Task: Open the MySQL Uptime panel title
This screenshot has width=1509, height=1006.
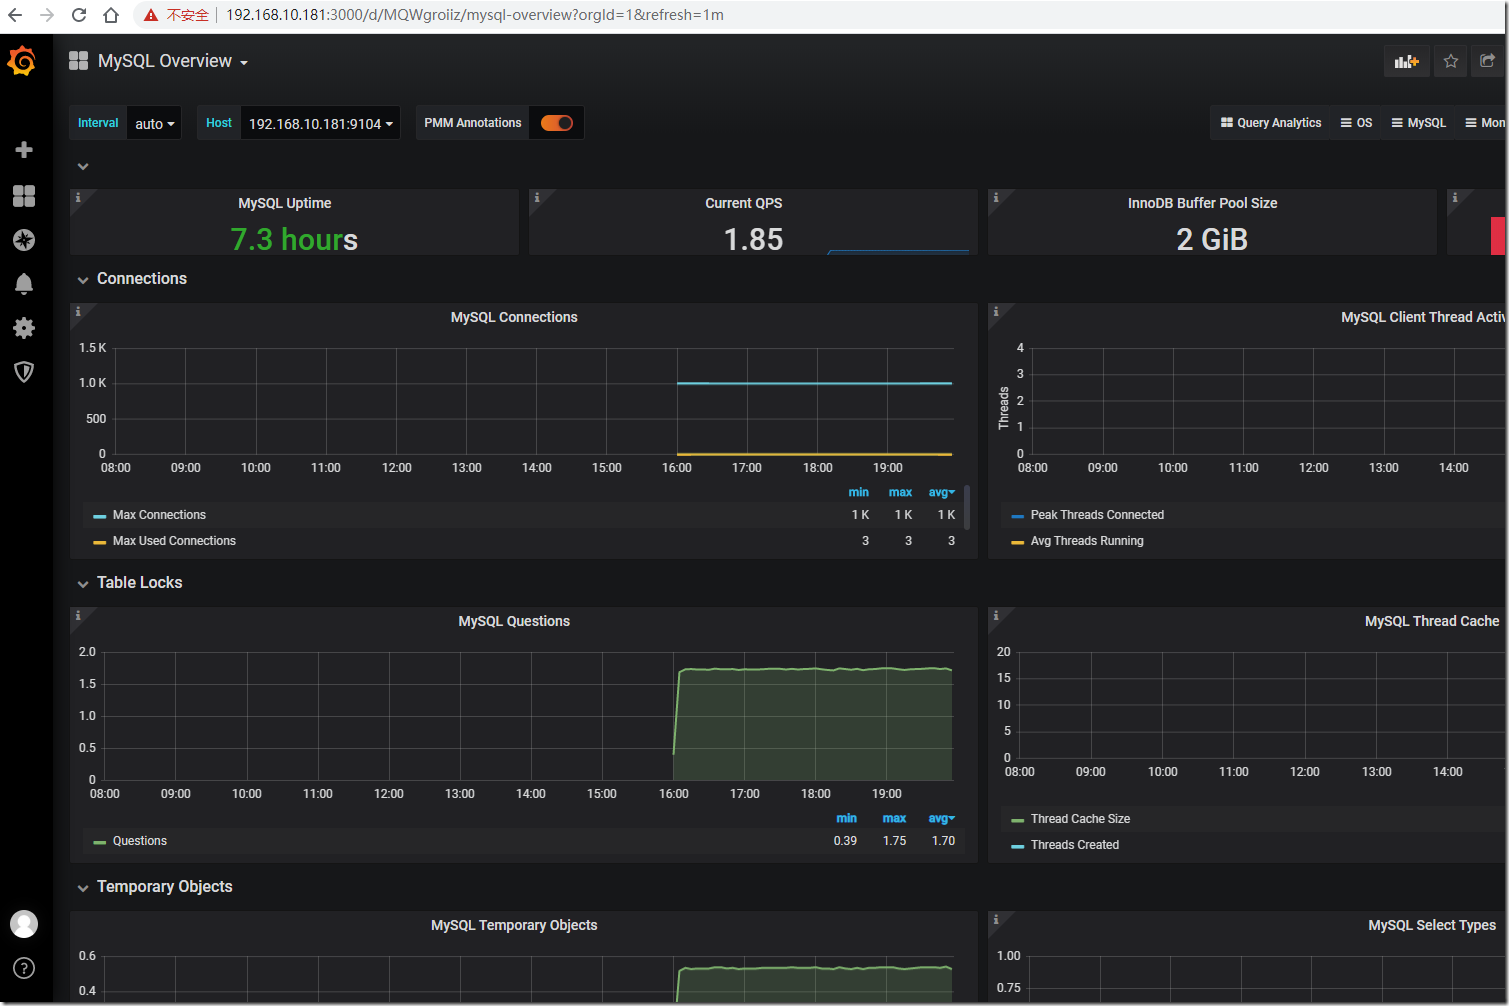Action: pyautogui.click(x=285, y=203)
